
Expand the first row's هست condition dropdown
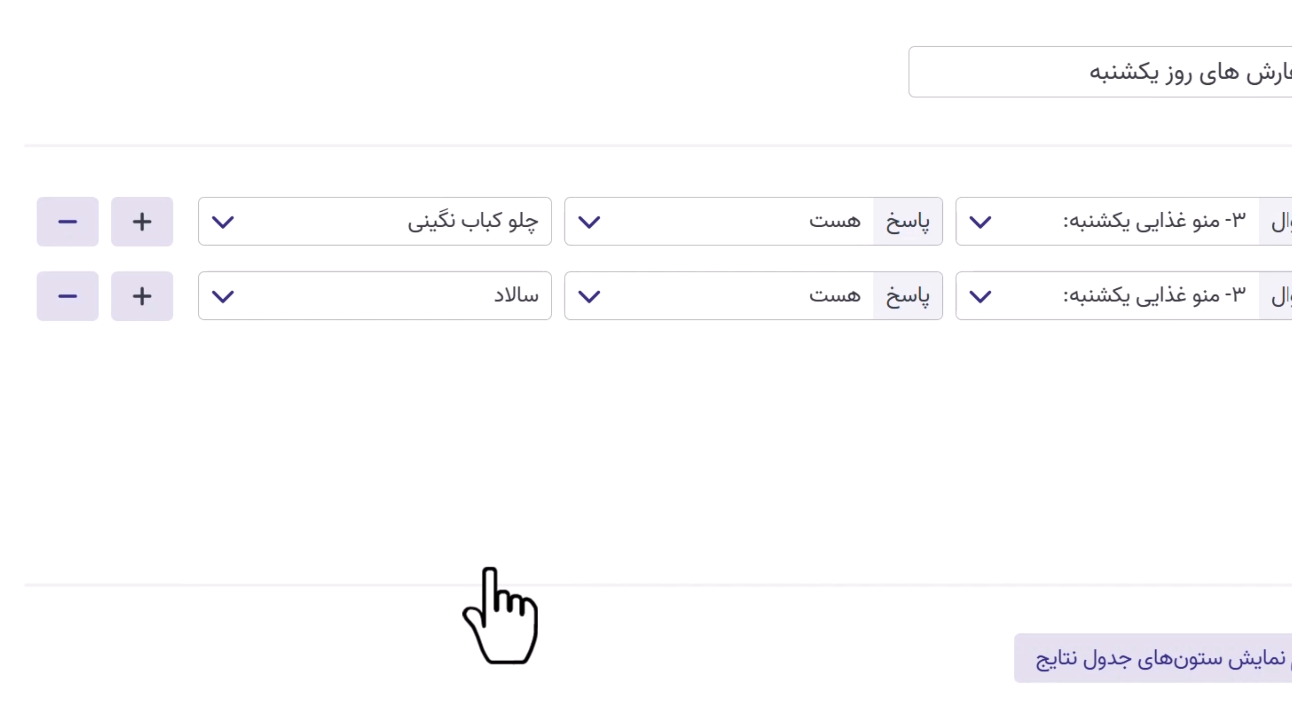[x=720, y=221]
